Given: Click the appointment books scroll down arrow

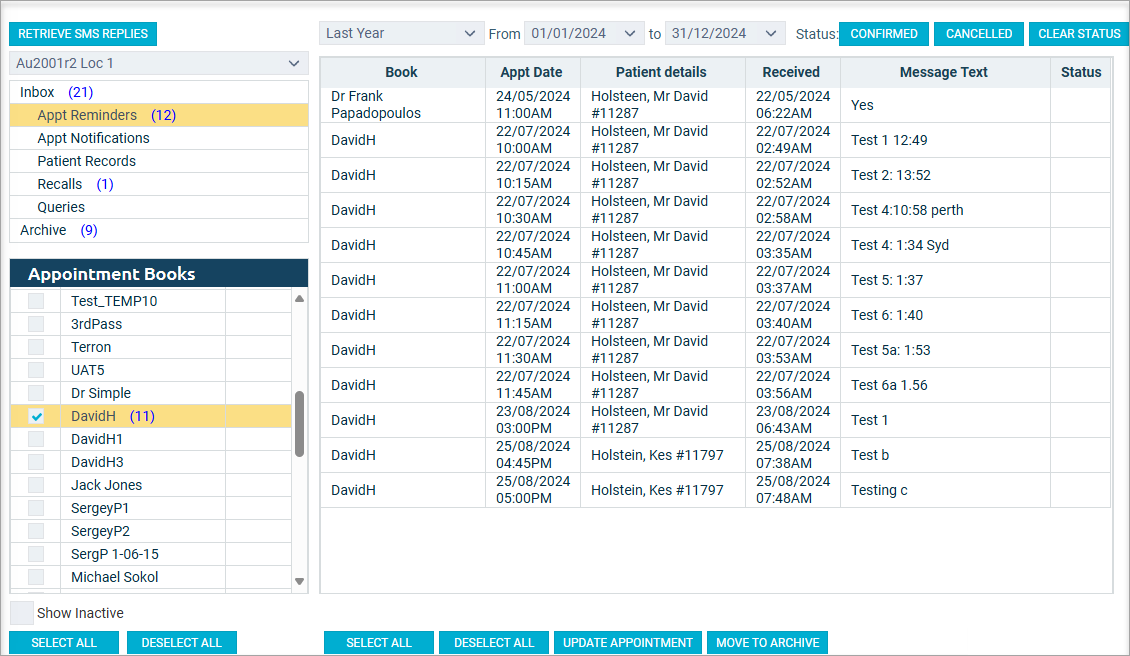Looking at the screenshot, I should (x=300, y=581).
